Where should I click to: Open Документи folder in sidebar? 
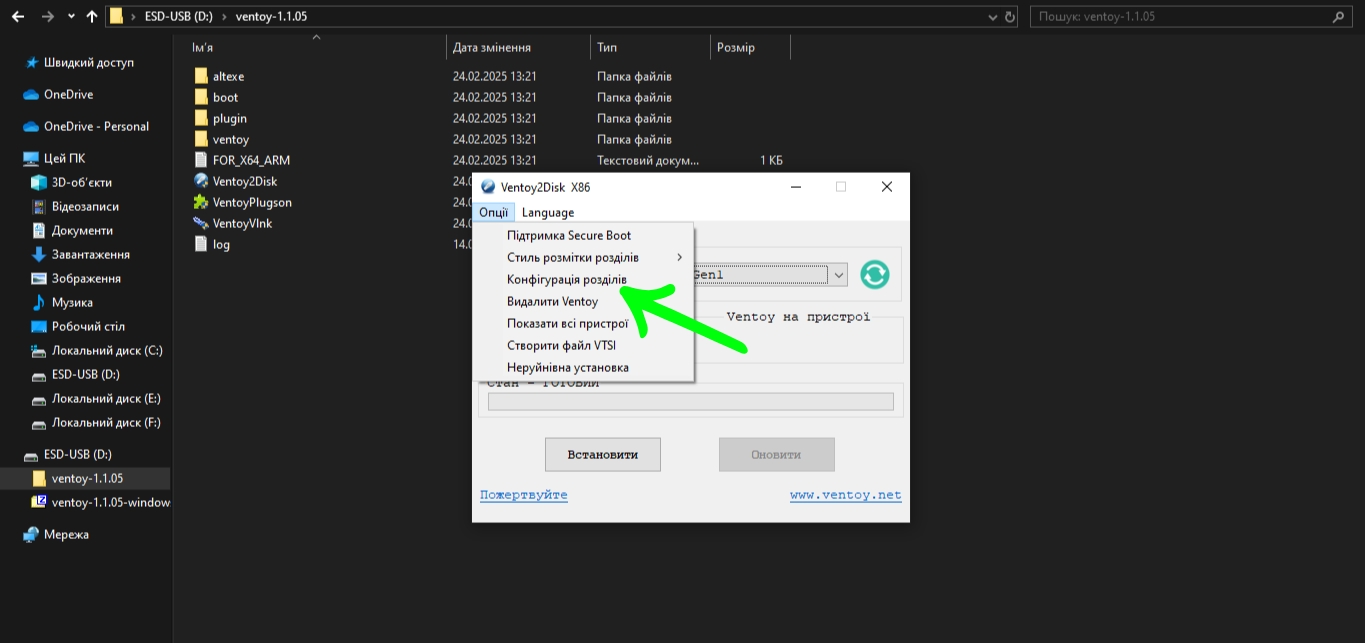[x=82, y=230]
